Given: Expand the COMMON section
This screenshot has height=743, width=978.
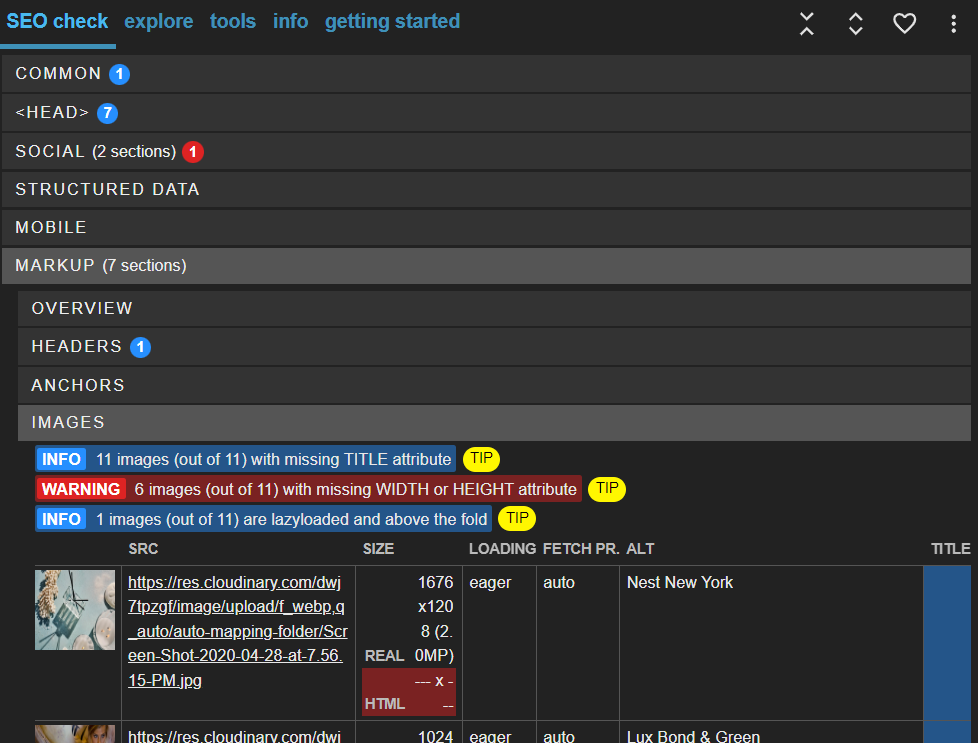Looking at the screenshot, I should pos(58,74).
